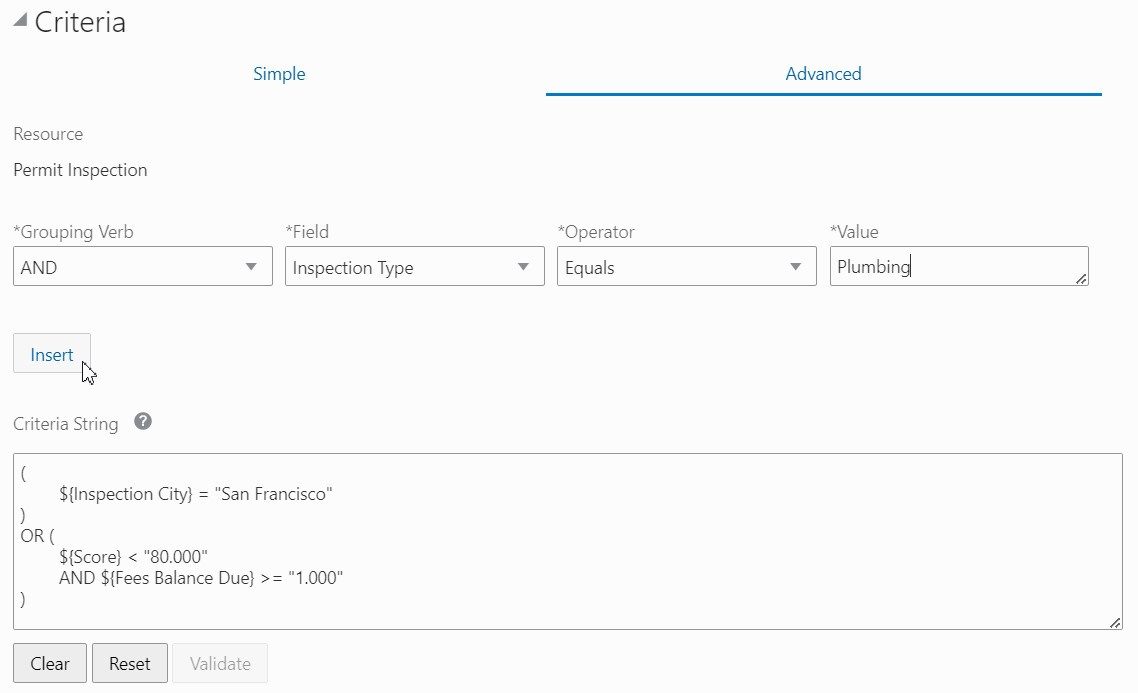
Task: Click the OR line in the criteria string
Action: 37,536
